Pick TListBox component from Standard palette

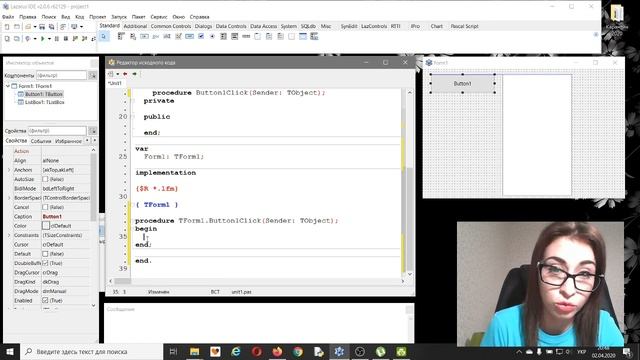(223, 36)
